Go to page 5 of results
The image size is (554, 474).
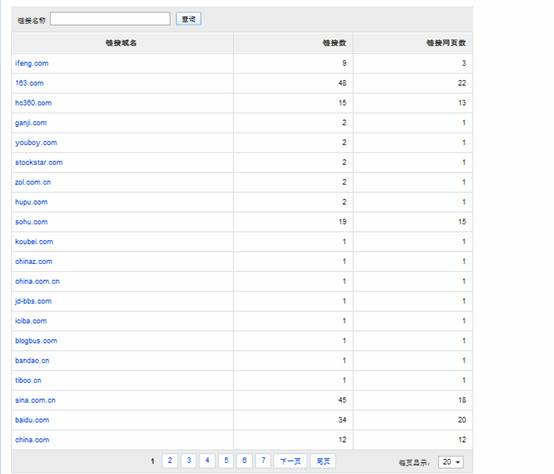[226, 461]
